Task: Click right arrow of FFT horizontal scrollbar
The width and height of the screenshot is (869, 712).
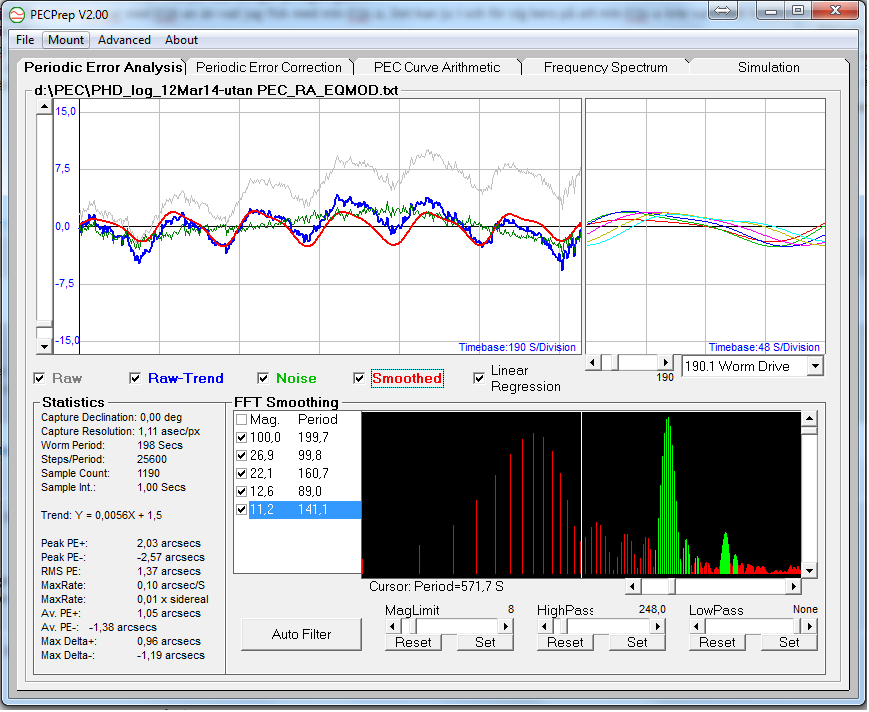Action: click(x=794, y=586)
